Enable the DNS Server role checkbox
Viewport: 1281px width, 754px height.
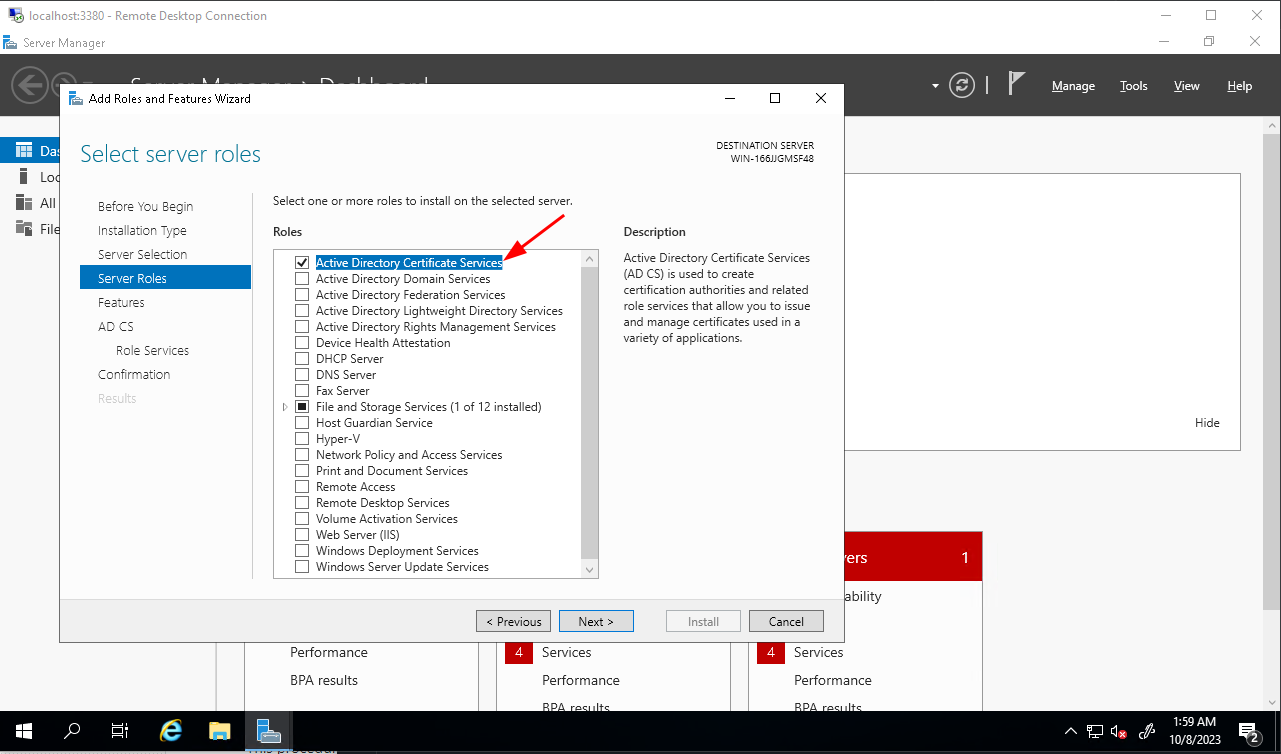302,375
